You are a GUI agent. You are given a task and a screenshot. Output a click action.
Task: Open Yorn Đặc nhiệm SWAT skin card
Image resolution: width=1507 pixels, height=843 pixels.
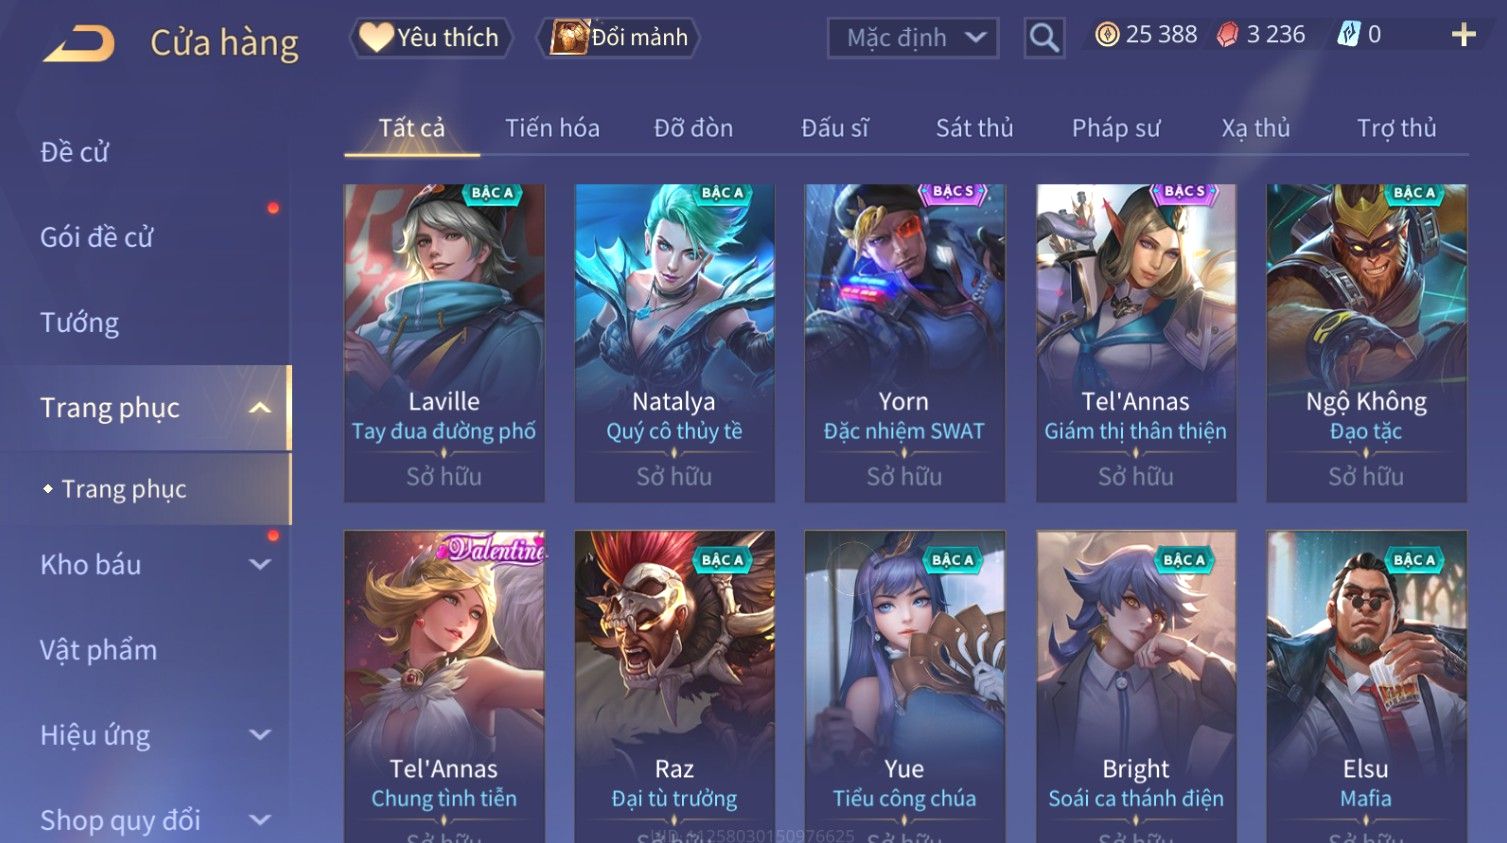click(x=904, y=342)
